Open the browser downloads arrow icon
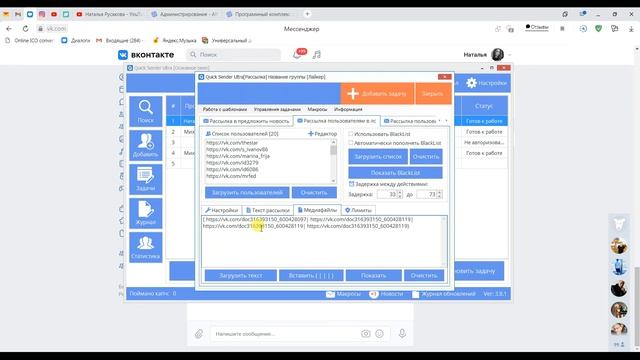 631,29
